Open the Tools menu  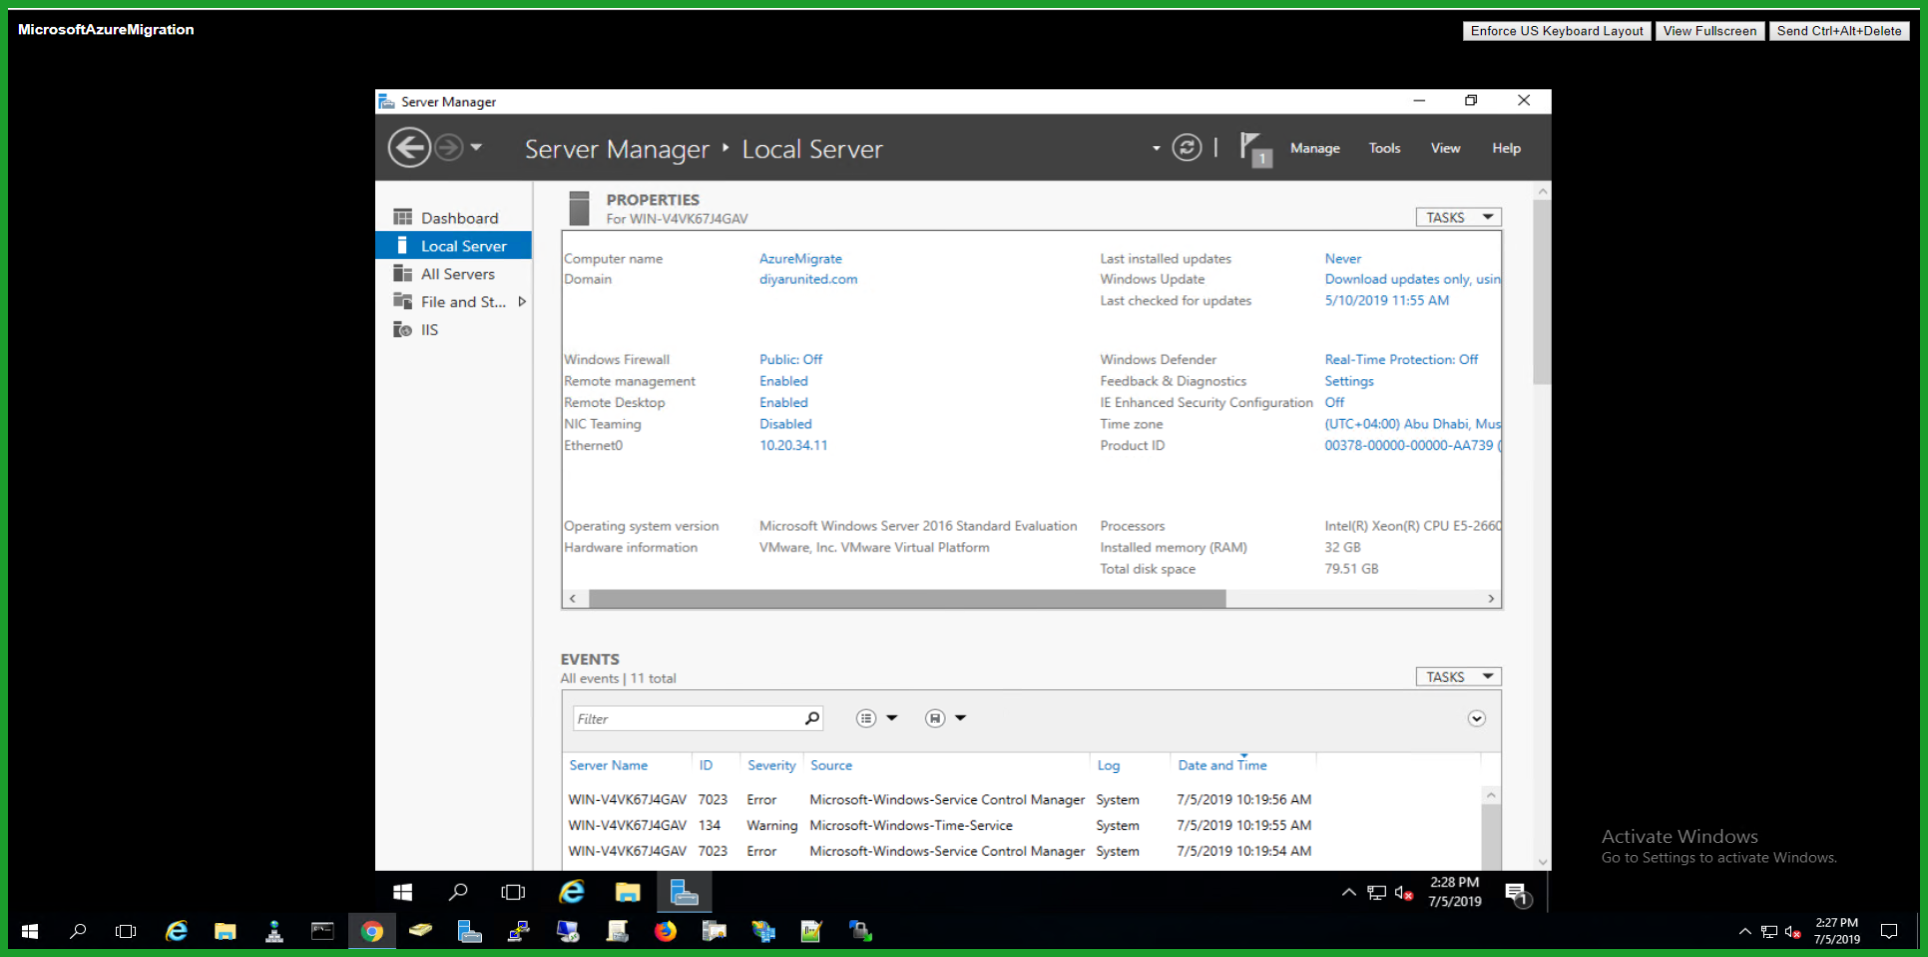coord(1384,148)
